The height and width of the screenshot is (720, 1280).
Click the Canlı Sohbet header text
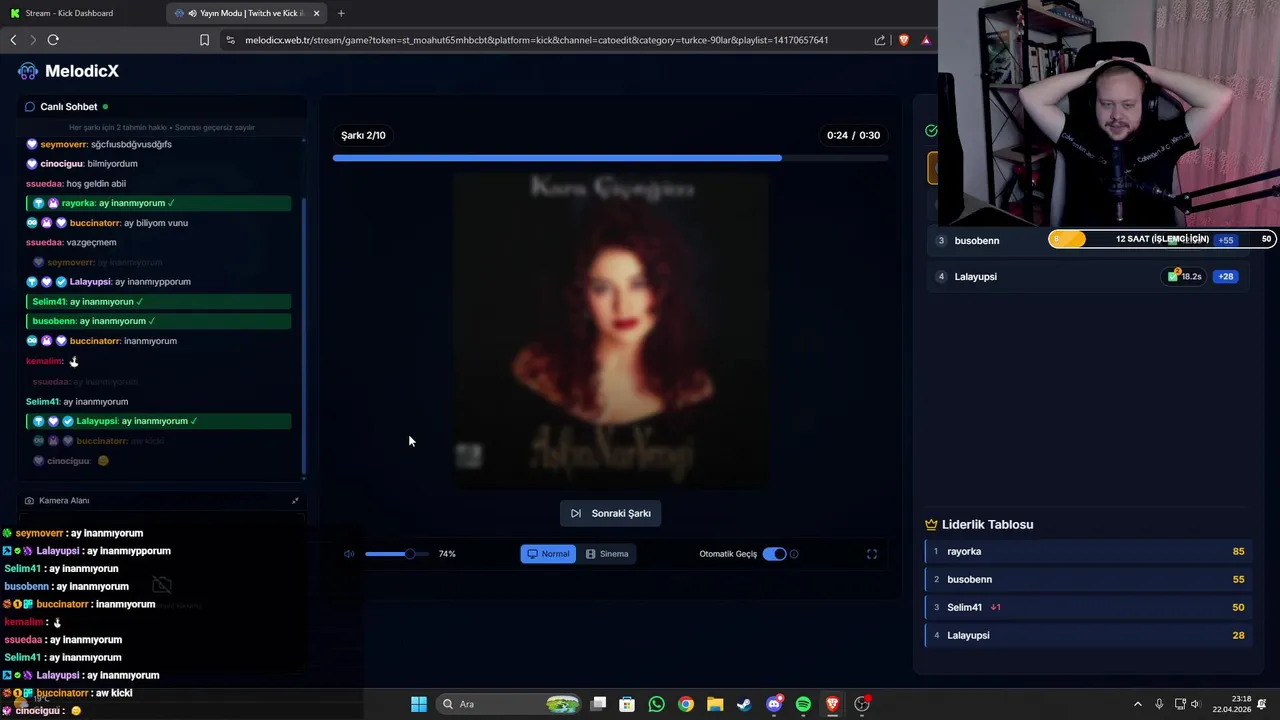pyautogui.click(x=68, y=107)
